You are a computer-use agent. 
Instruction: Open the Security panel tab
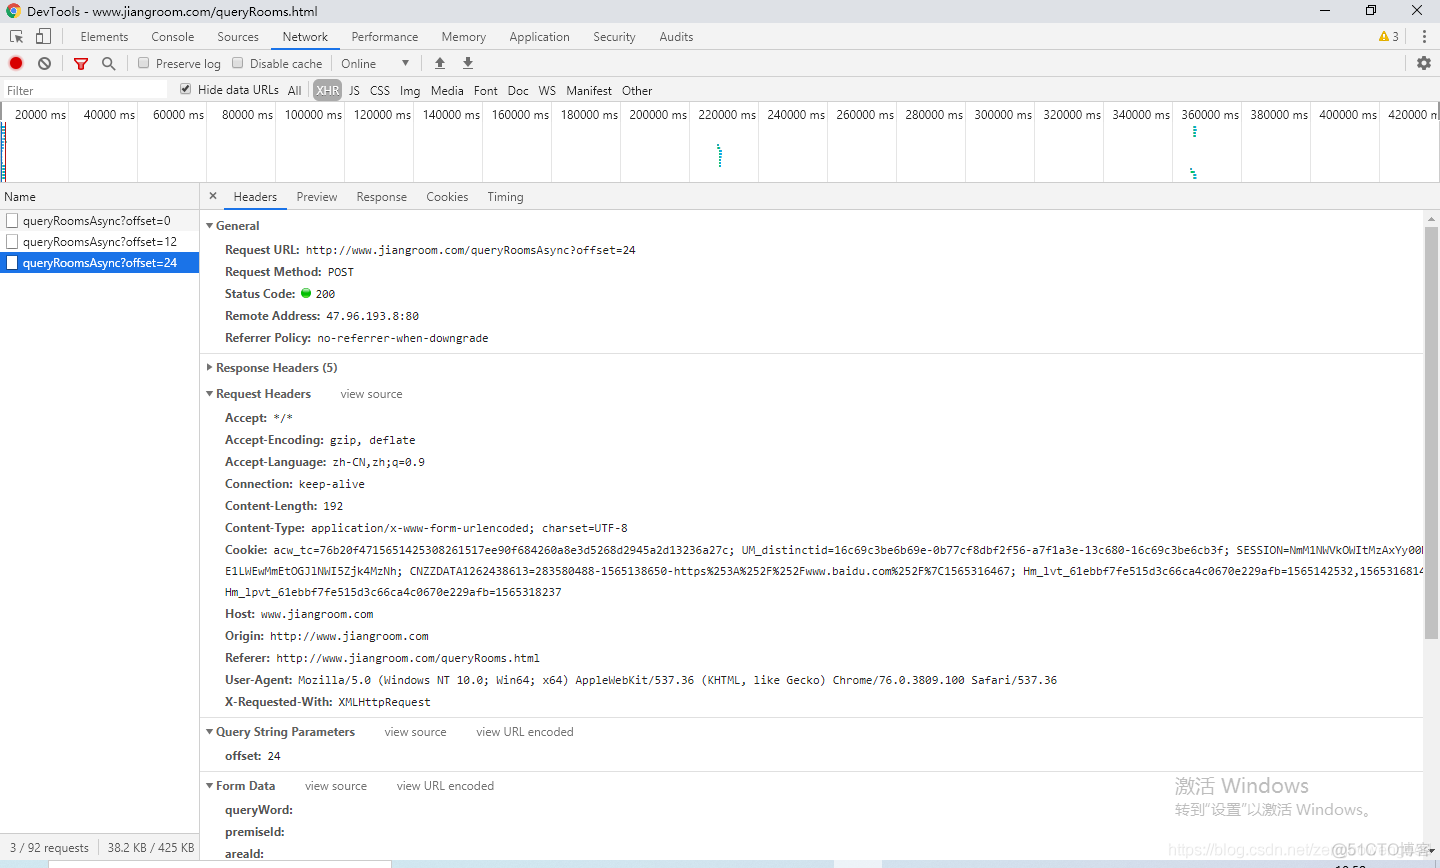614,36
